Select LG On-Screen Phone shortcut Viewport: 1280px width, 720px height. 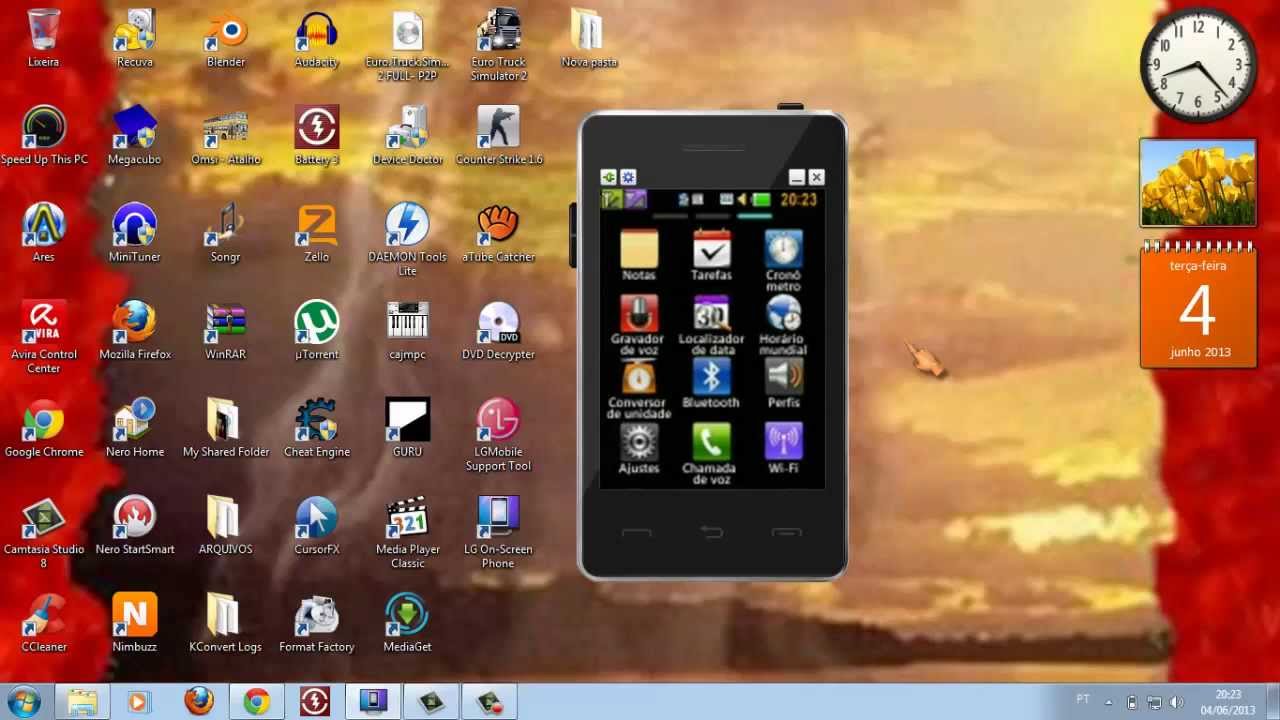tap(498, 531)
